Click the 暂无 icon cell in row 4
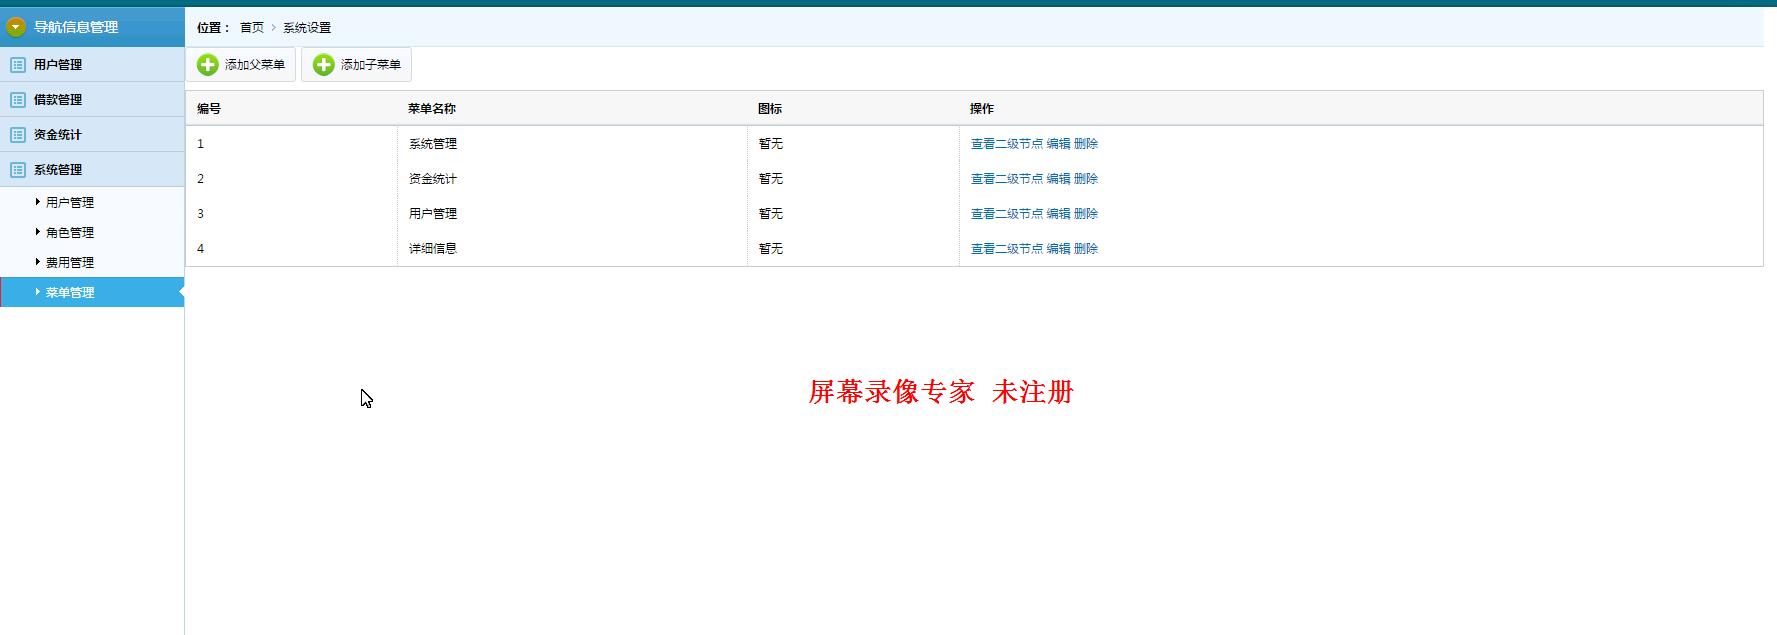1777x635 pixels. pos(771,249)
